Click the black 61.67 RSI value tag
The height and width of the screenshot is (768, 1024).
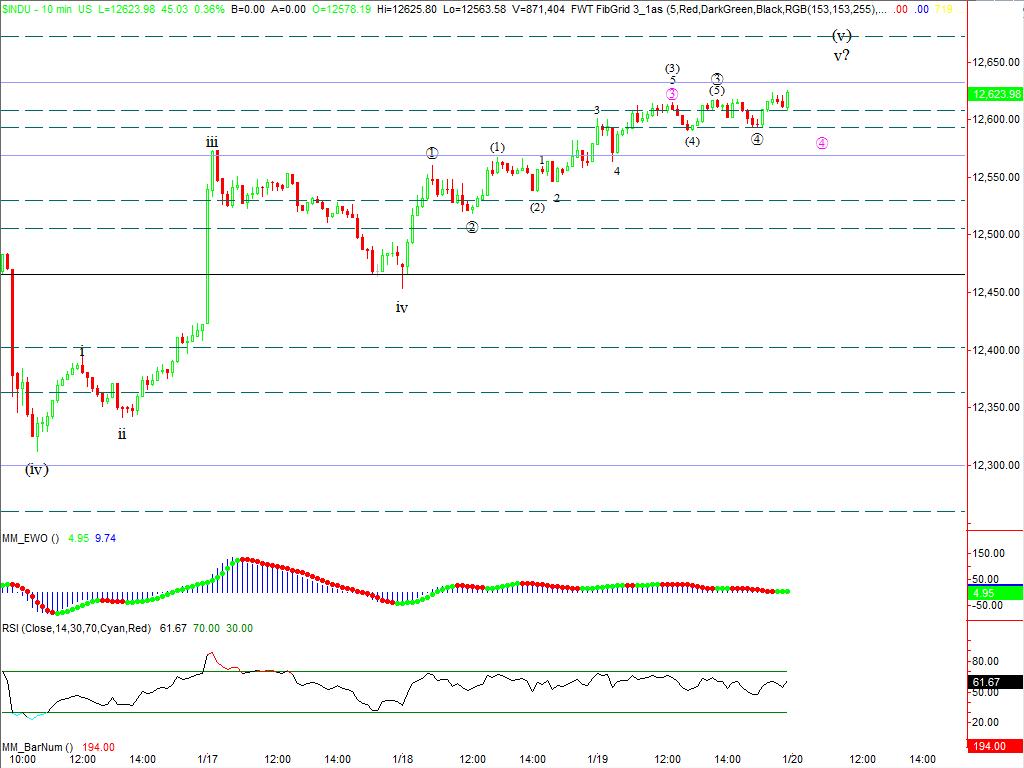coord(995,682)
